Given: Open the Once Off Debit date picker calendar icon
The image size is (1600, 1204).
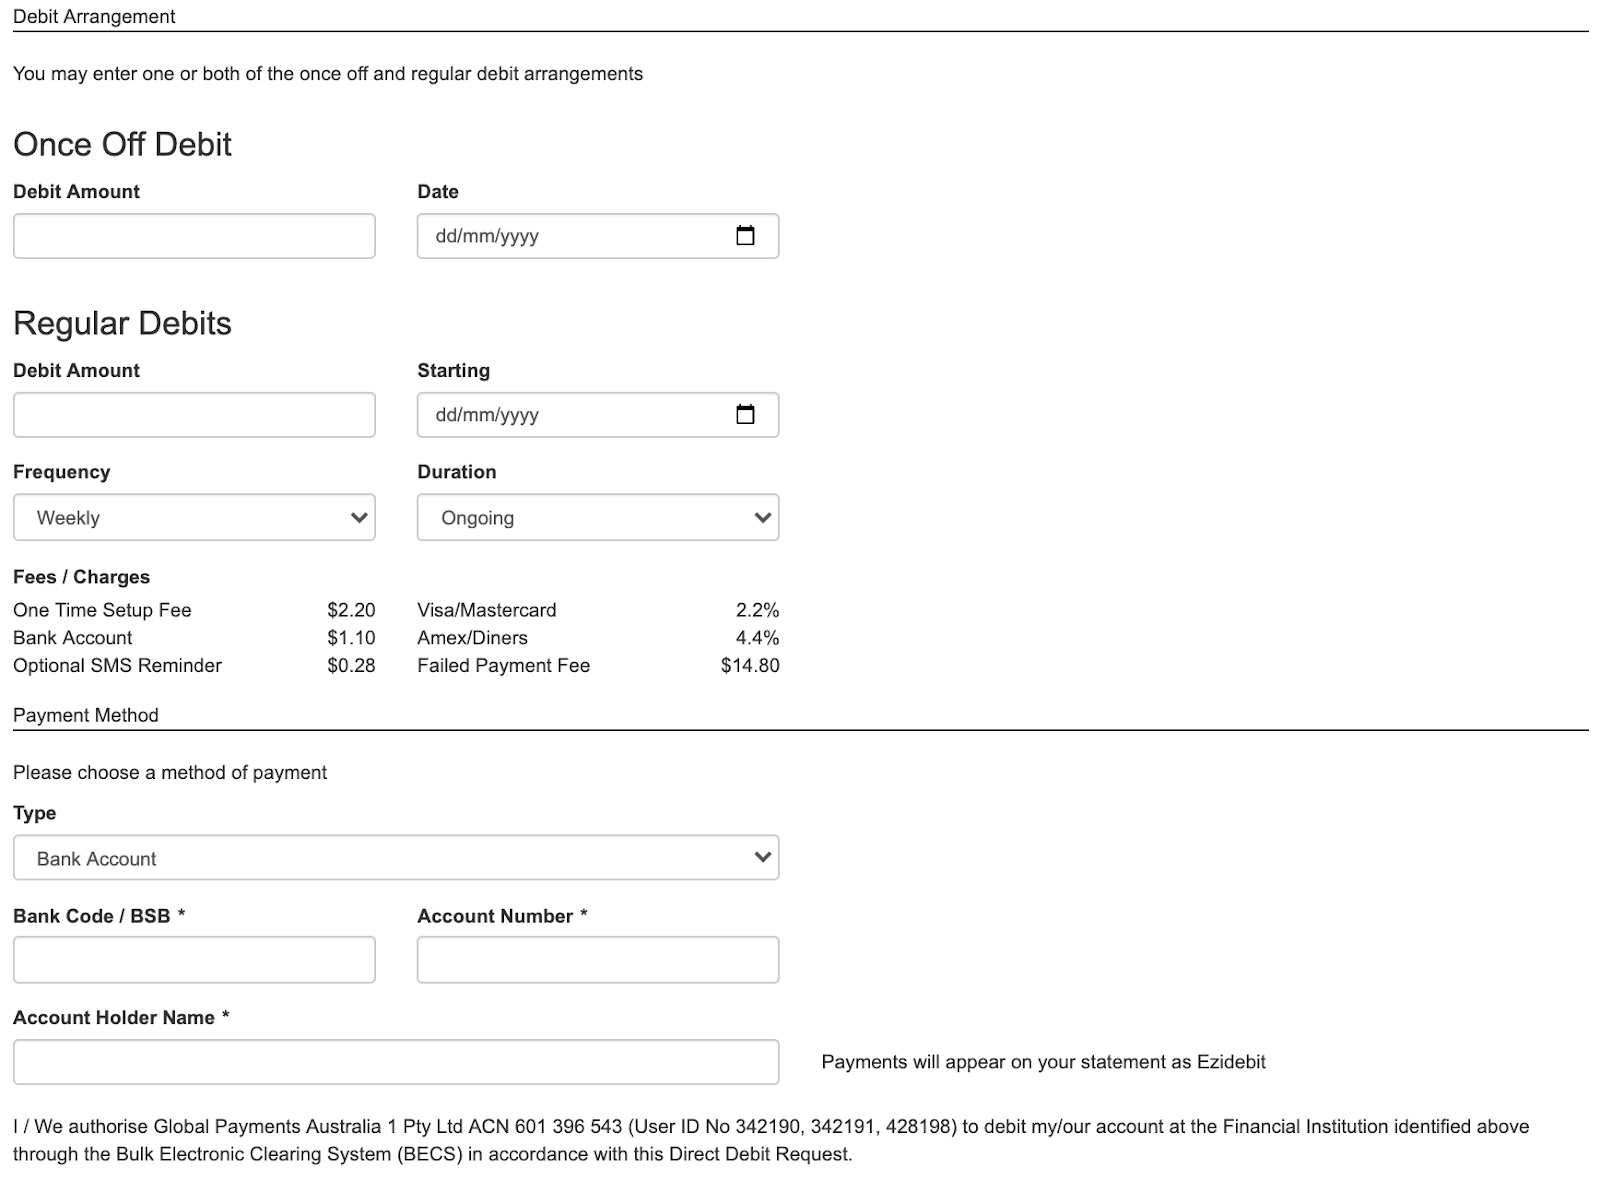Looking at the screenshot, I should click(x=746, y=236).
